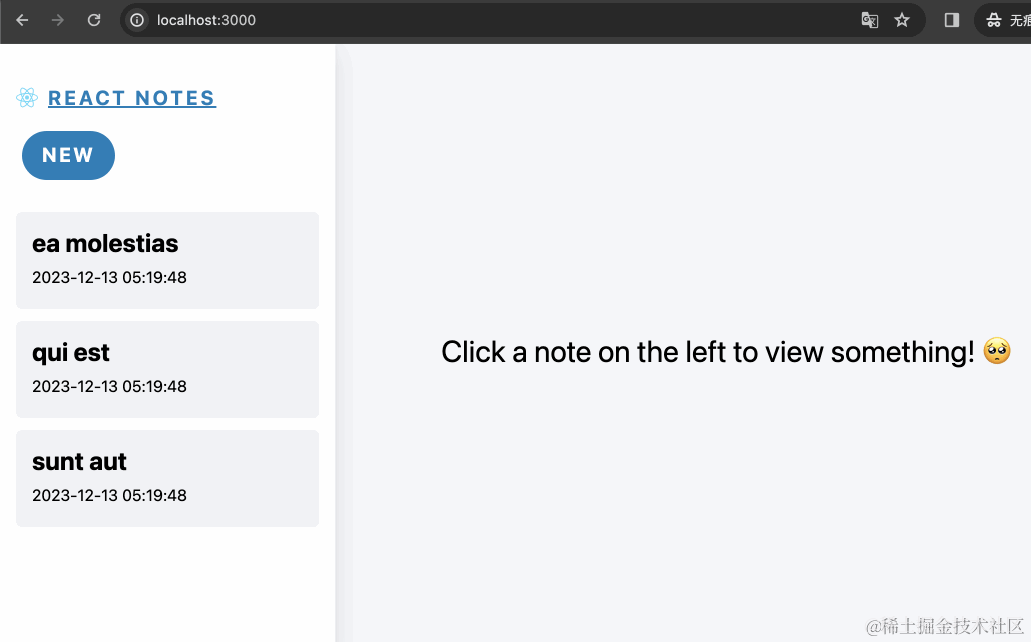Open the Google Translate page icon
Viewport: 1031px width, 642px height.
pyautogui.click(x=870, y=20)
